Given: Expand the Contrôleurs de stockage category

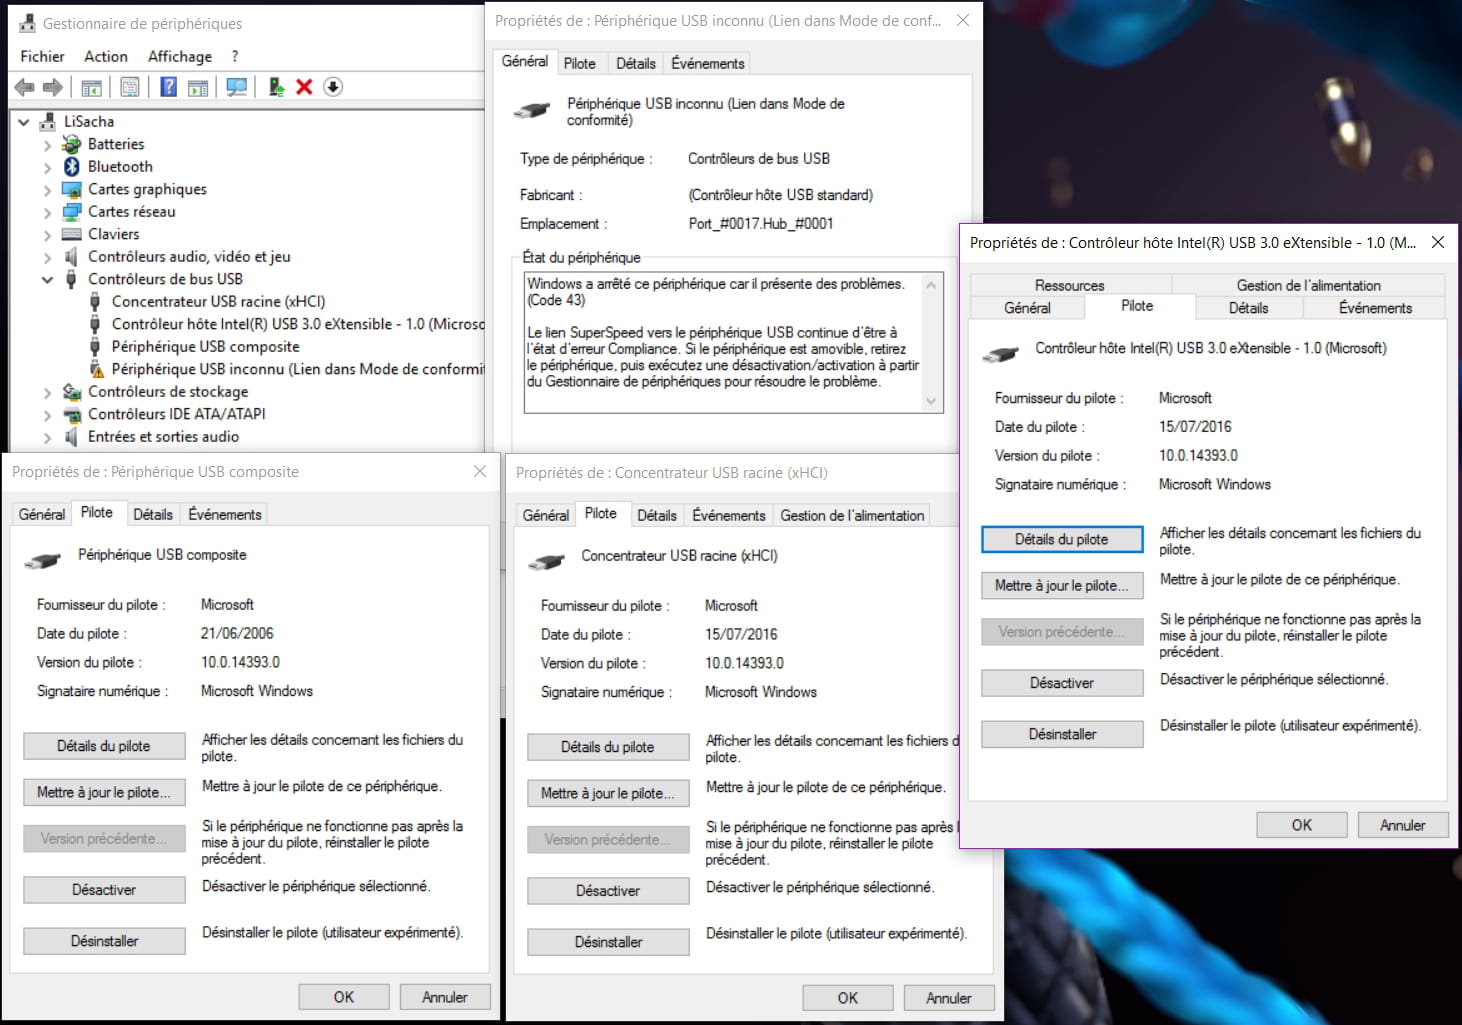Looking at the screenshot, I should [x=47, y=393].
